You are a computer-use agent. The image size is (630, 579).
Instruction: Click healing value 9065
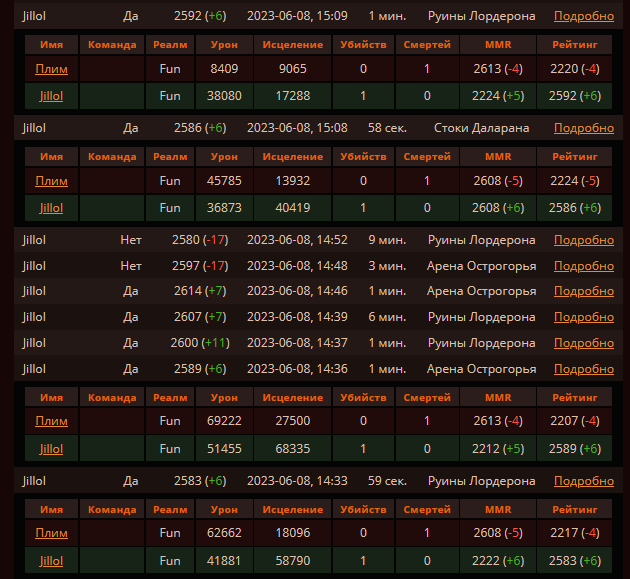click(x=292, y=69)
